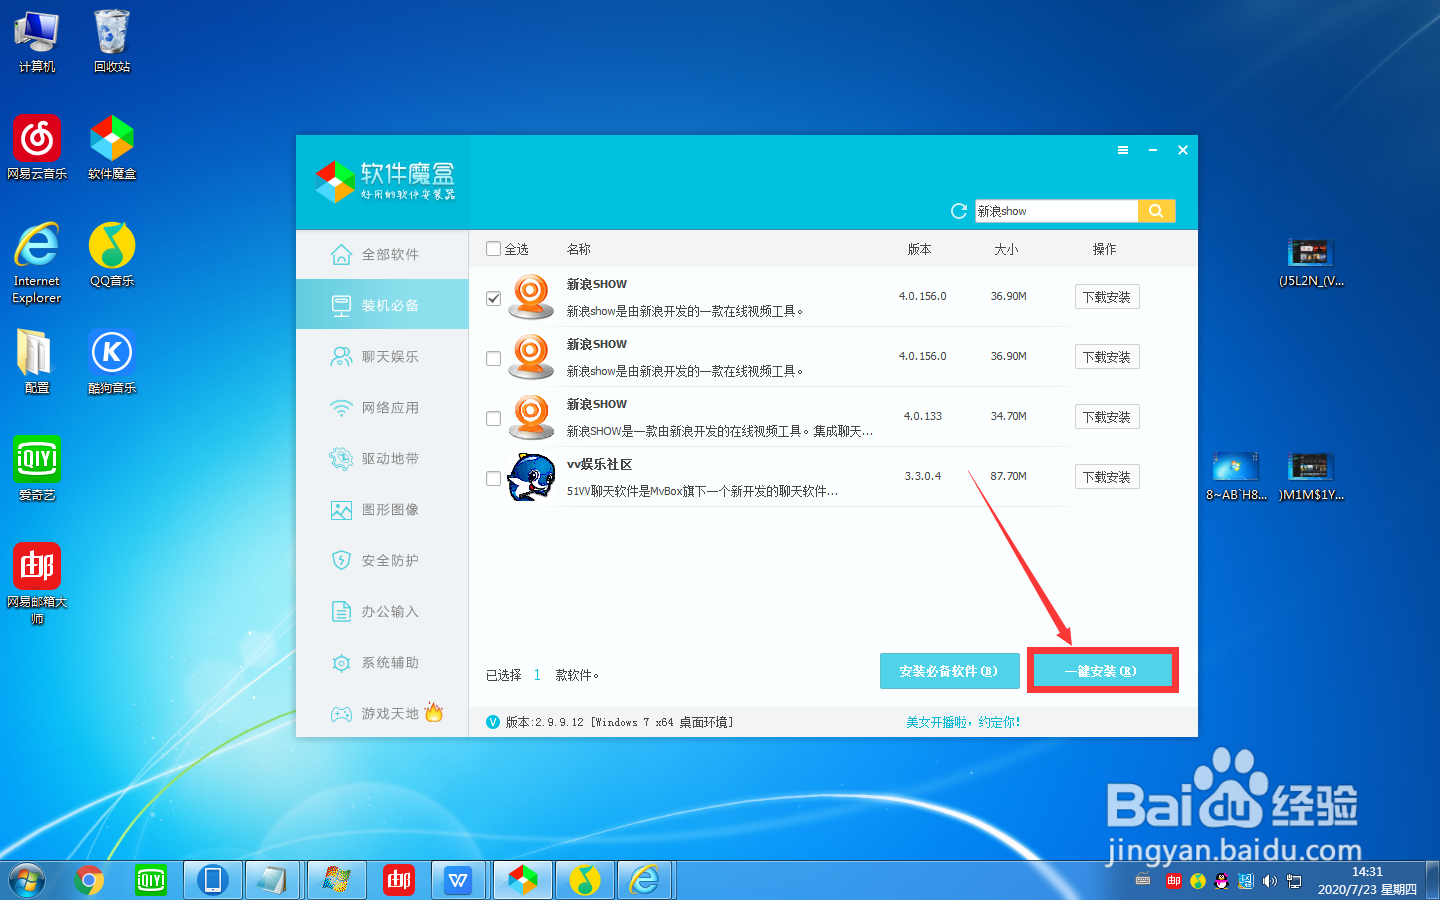Select the 游戏天地 category
This screenshot has width=1440, height=900.
click(382, 713)
